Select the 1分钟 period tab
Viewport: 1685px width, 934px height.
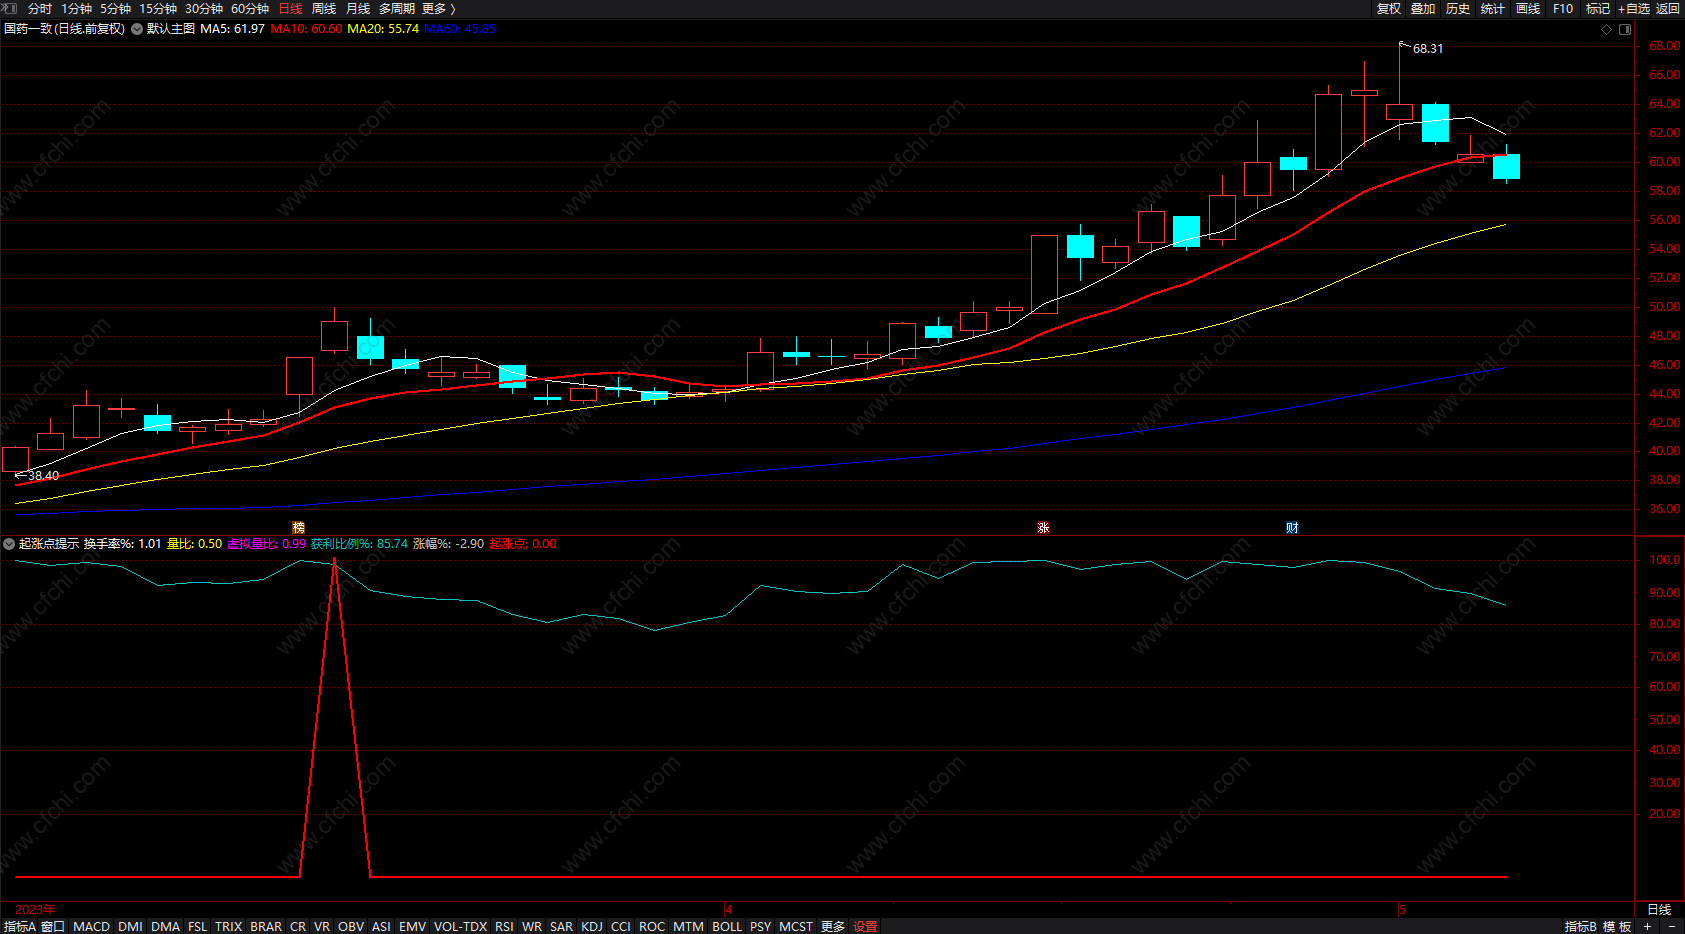[76, 8]
